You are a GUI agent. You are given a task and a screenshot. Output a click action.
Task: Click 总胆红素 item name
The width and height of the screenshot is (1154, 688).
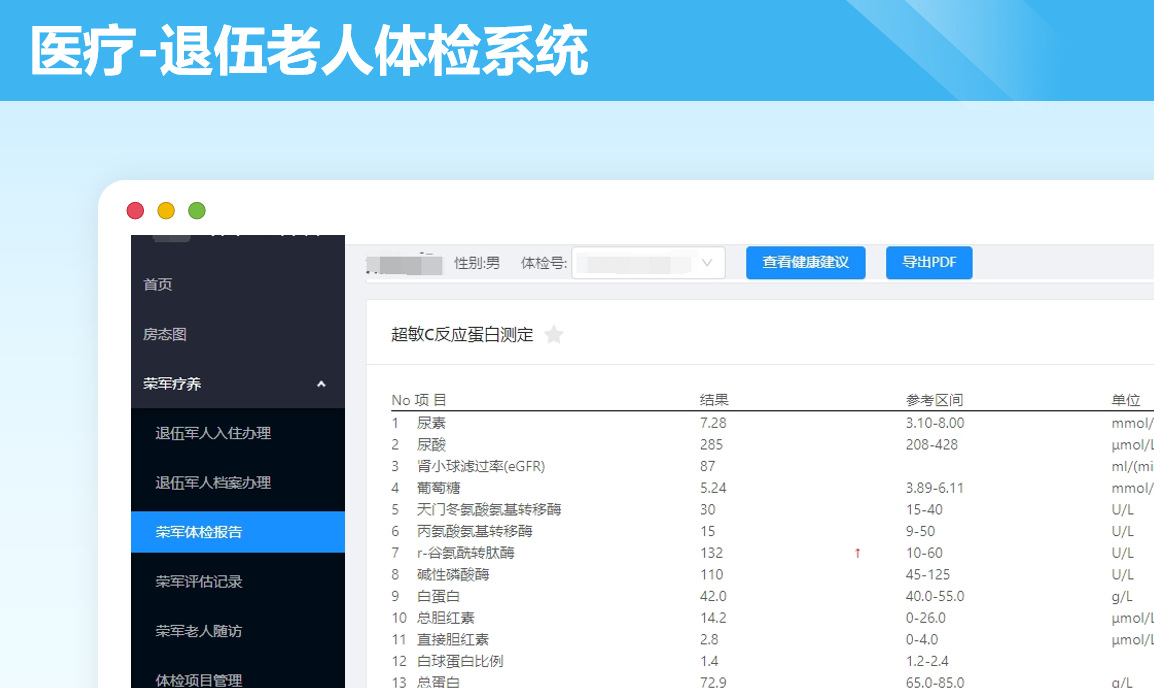click(446, 618)
